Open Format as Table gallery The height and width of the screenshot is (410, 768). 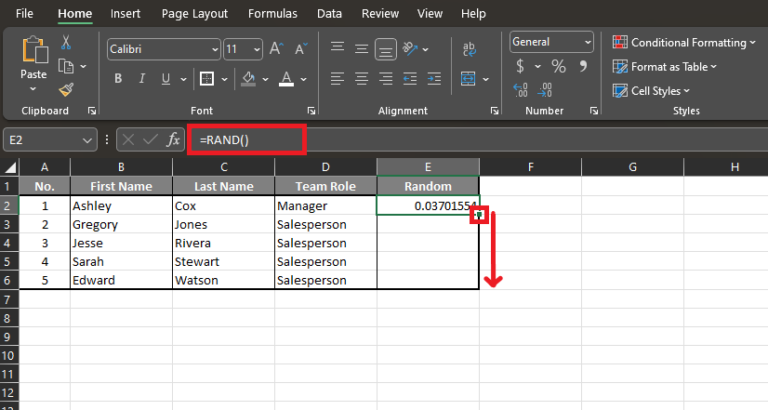tap(665, 67)
